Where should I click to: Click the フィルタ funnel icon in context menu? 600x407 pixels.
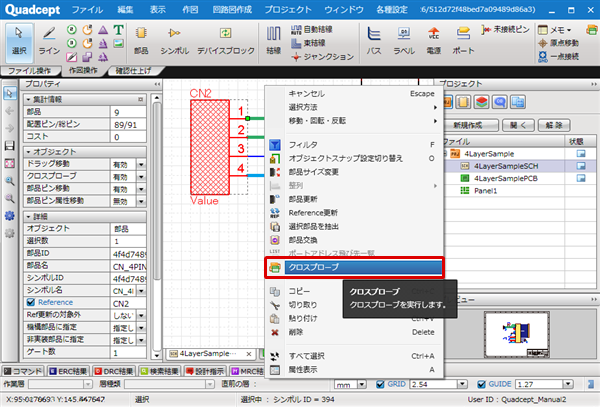tap(275, 145)
